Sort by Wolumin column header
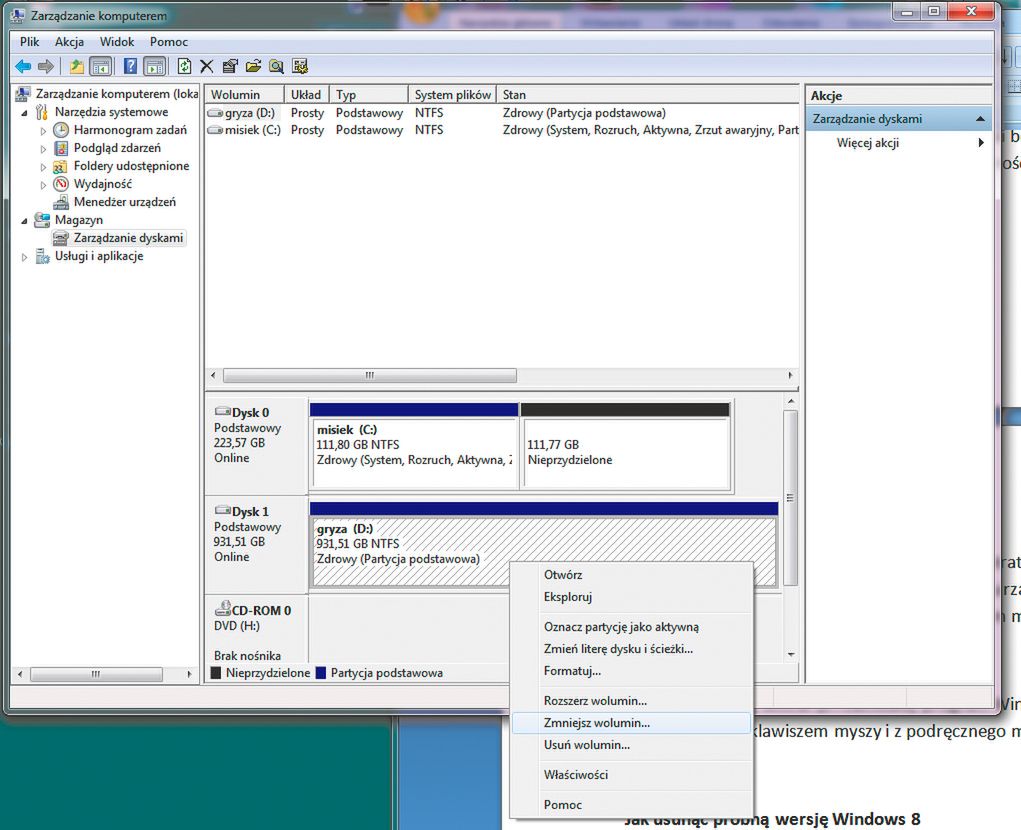 [x=244, y=94]
